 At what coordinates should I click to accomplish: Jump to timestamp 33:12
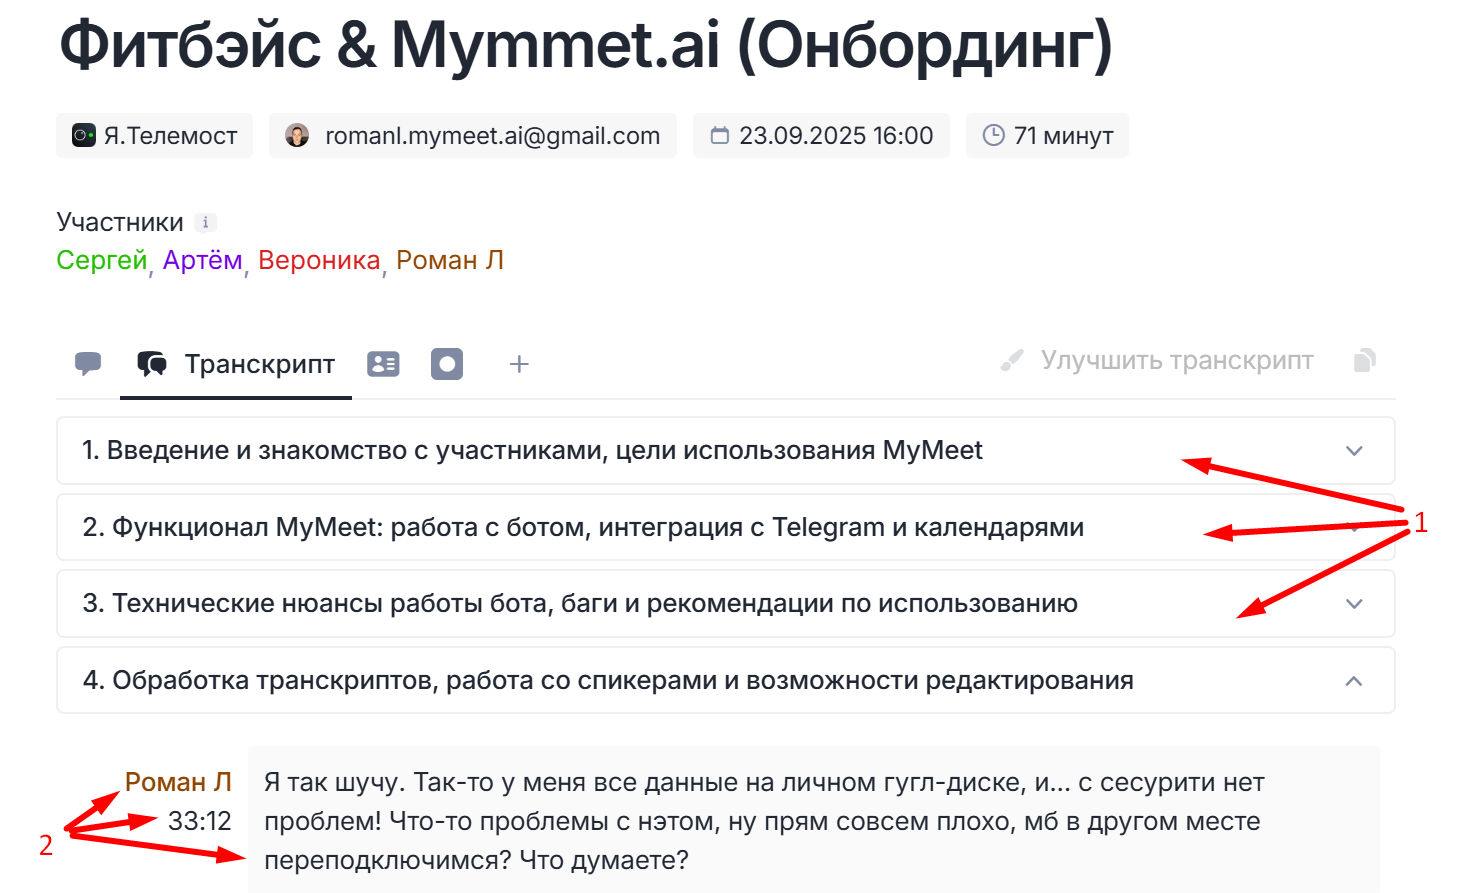[x=199, y=821]
